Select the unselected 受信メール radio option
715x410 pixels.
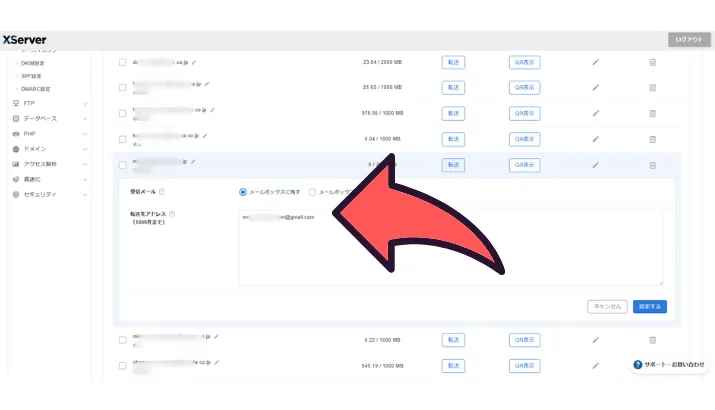point(312,192)
